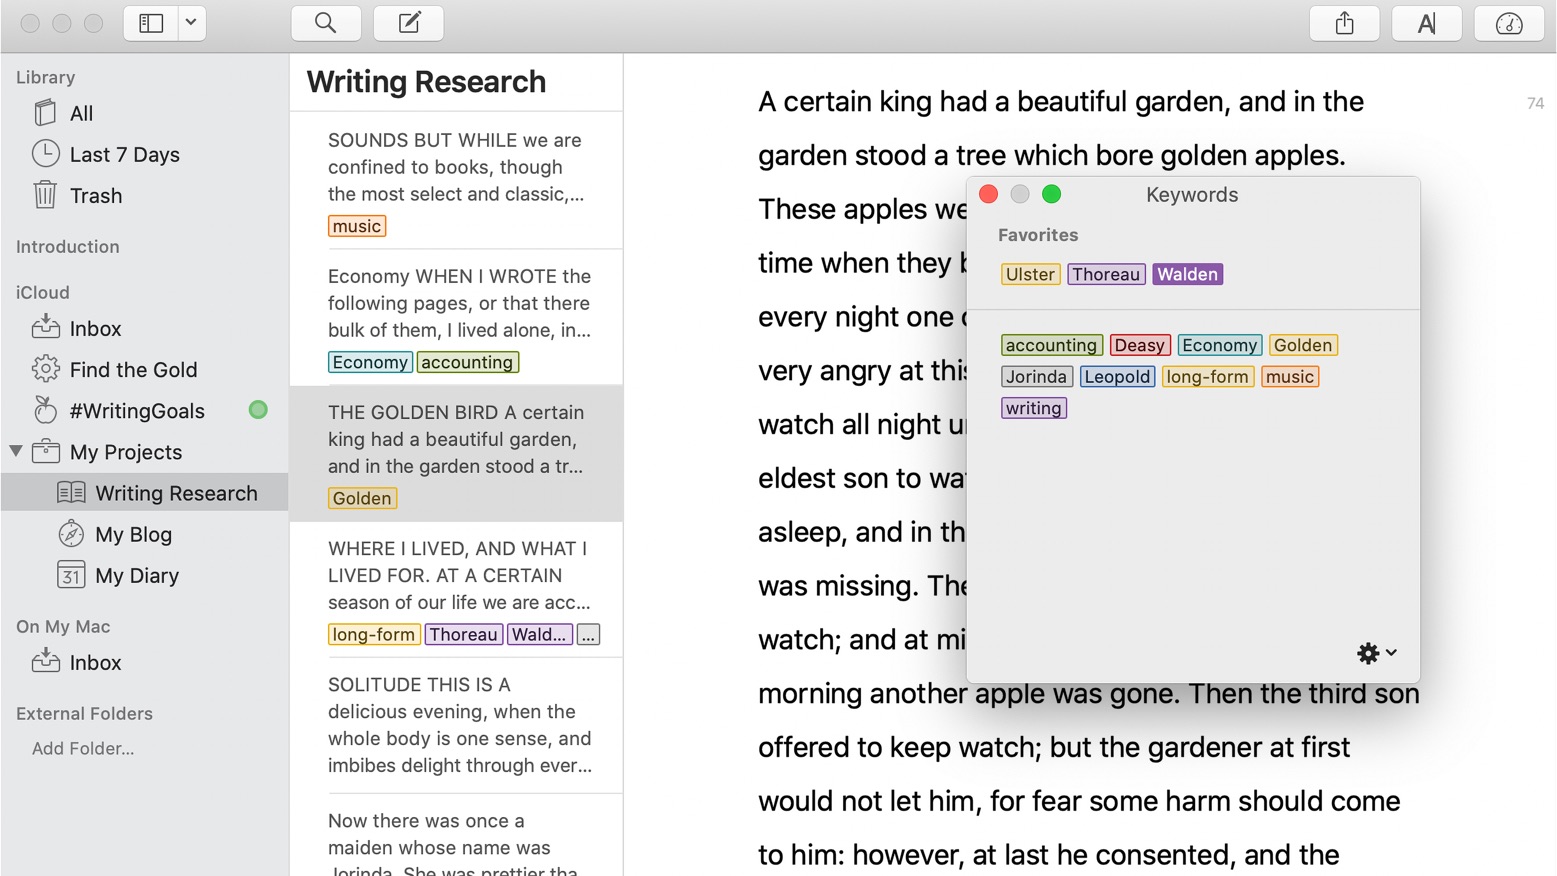Open the SOUNDS BUT WHILE sheet

point(456,180)
